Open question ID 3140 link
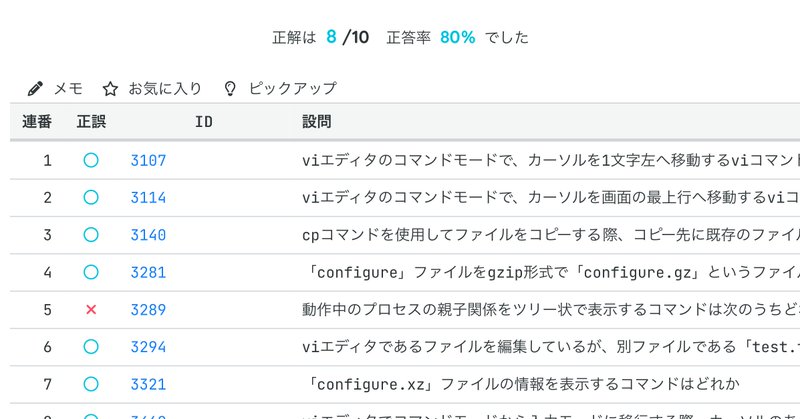Screen dimensions: 800x419 tap(148, 235)
